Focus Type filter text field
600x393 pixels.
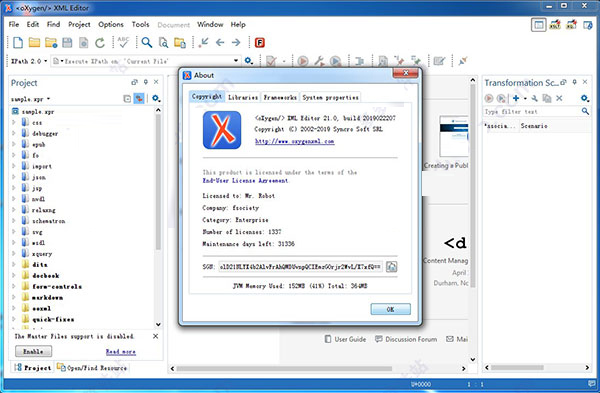pyautogui.click(x=531, y=111)
